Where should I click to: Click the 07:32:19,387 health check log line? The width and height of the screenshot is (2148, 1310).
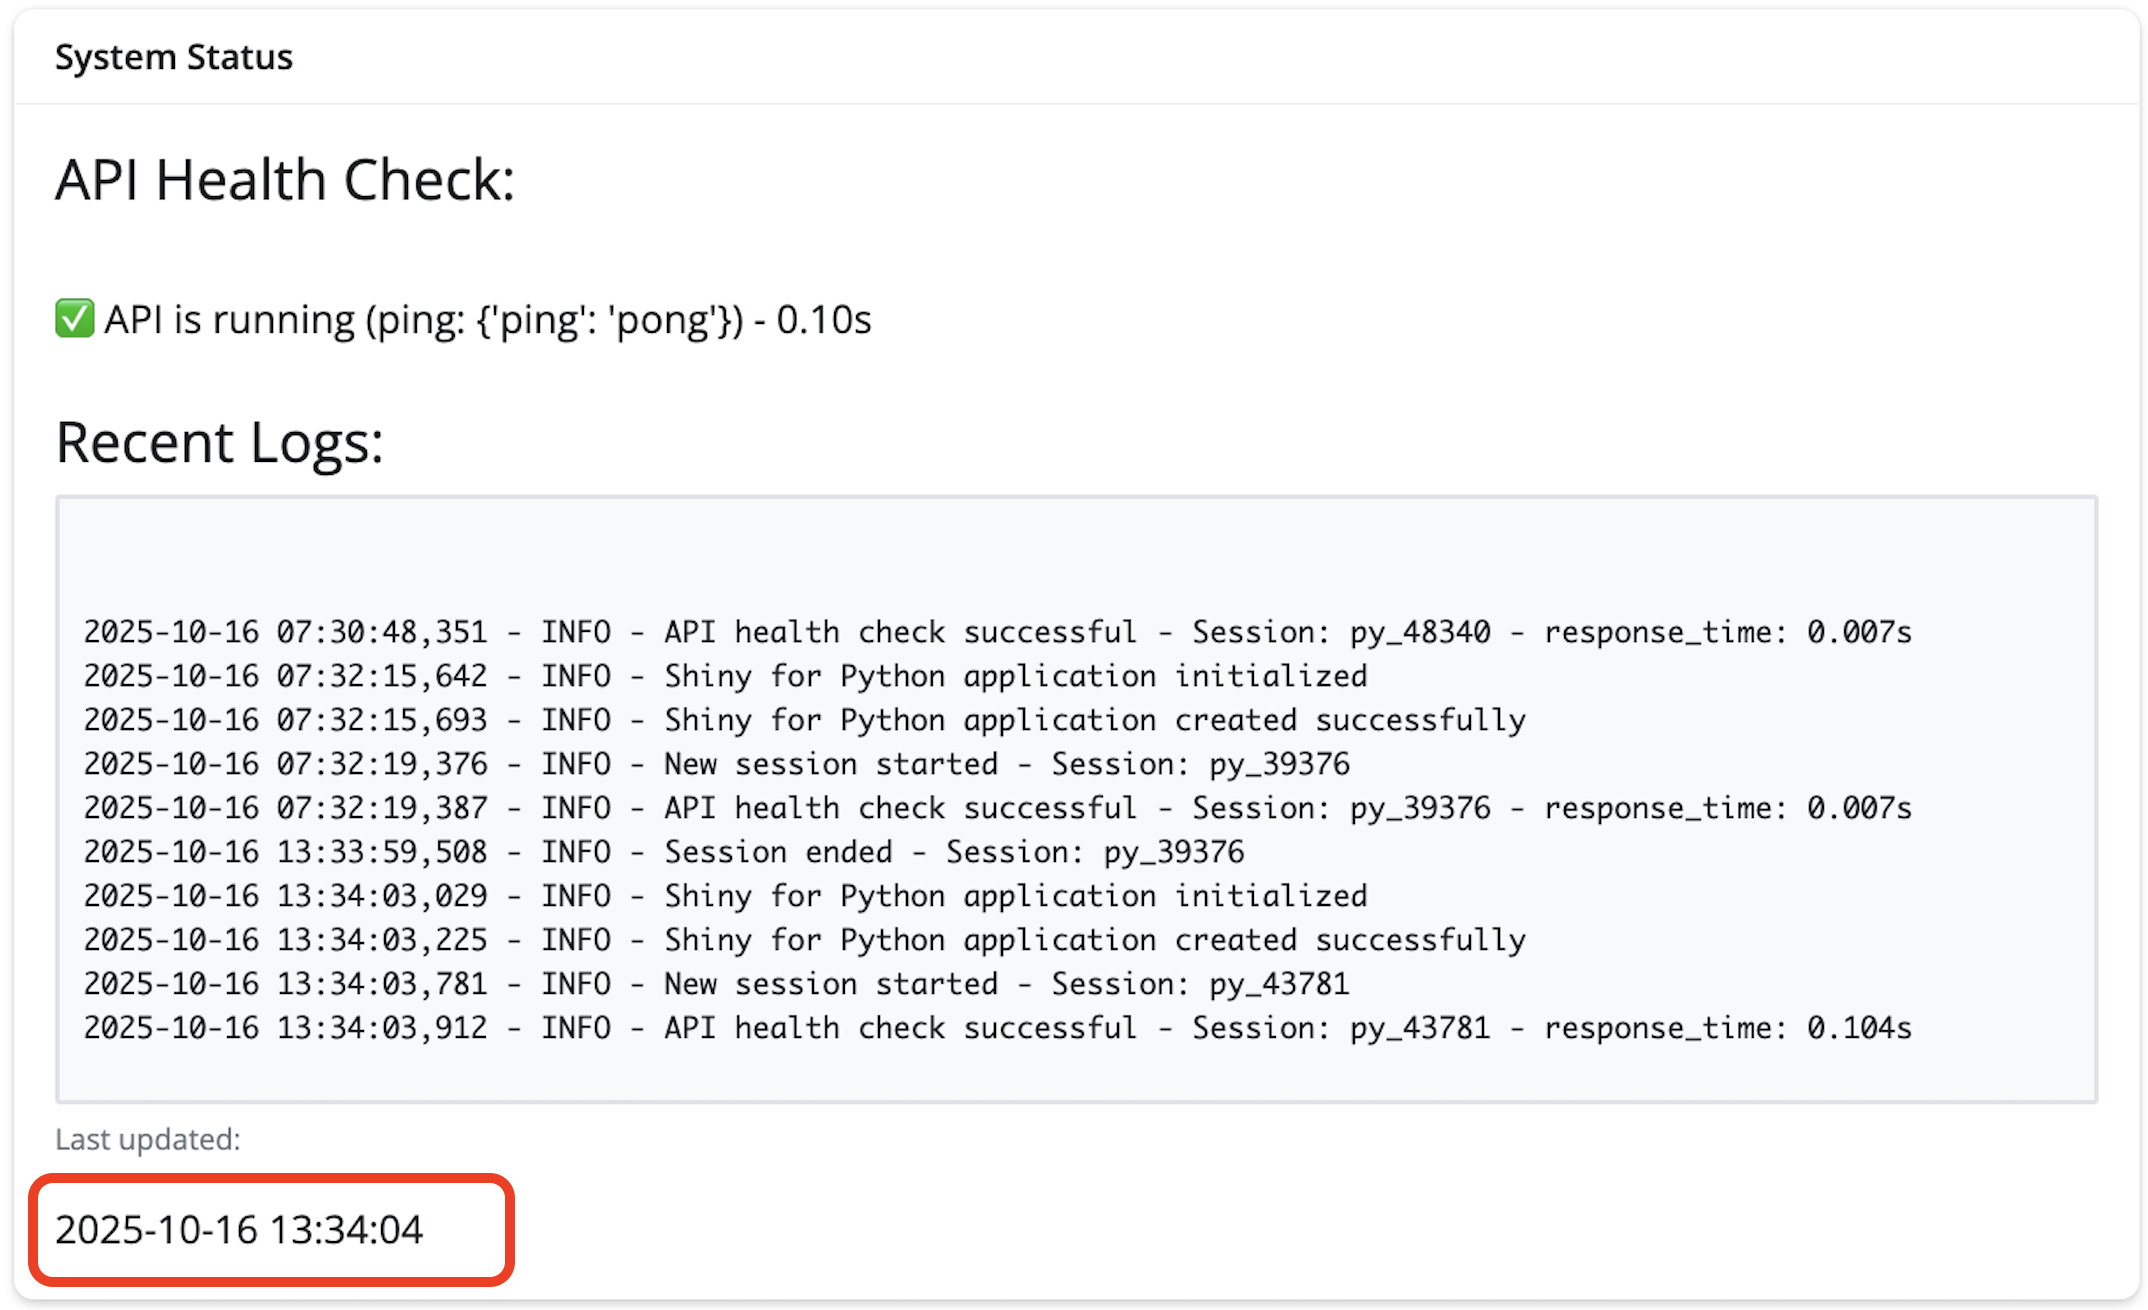996,808
